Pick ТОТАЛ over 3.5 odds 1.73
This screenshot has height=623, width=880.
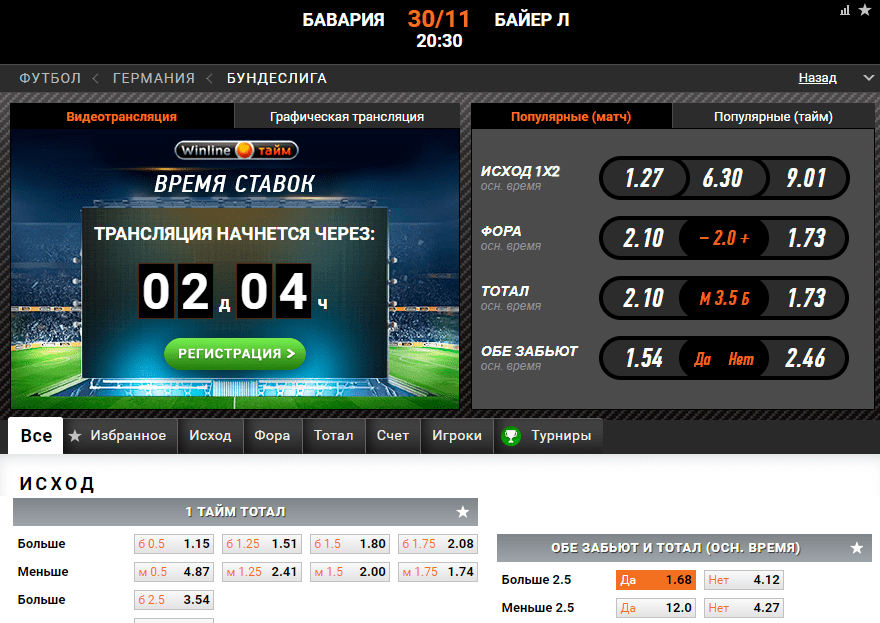(x=806, y=298)
